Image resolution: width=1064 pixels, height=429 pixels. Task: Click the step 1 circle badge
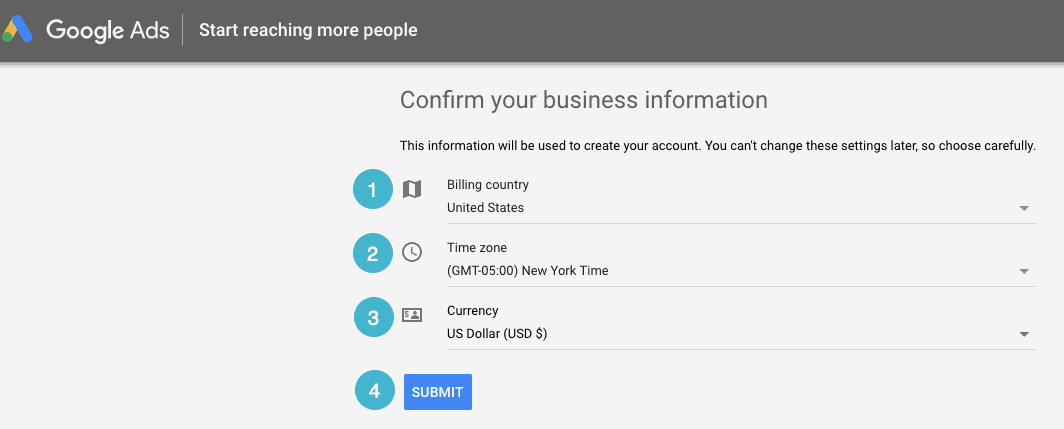[373, 190]
